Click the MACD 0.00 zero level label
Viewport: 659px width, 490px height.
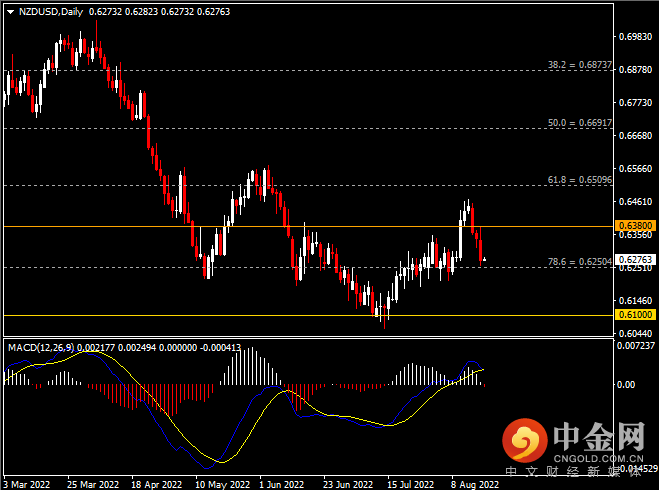(x=626, y=384)
